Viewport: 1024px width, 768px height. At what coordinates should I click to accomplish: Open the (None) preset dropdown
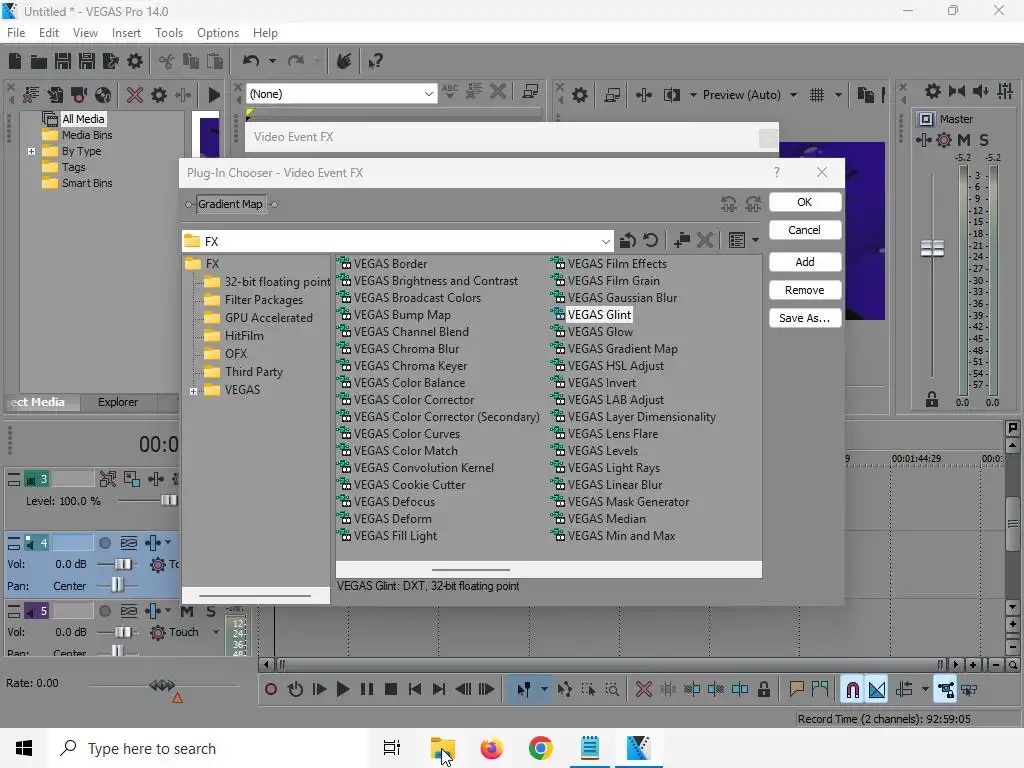pos(428,94)
